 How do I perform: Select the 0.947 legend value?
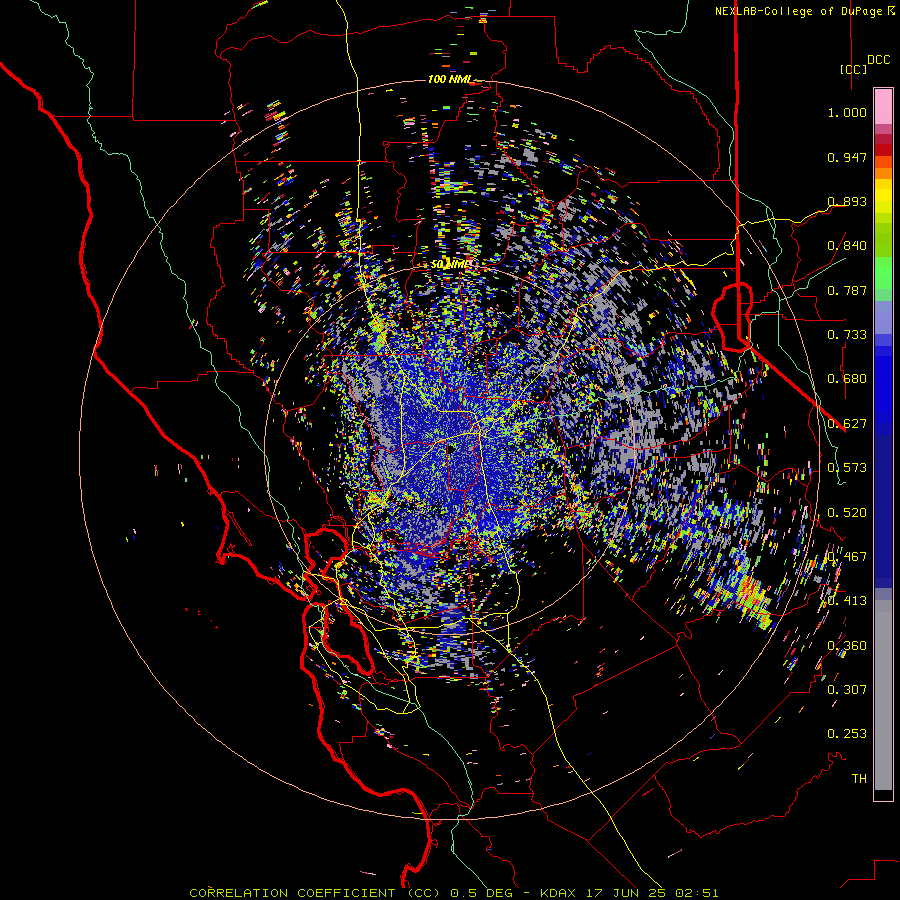pos(847,157)
